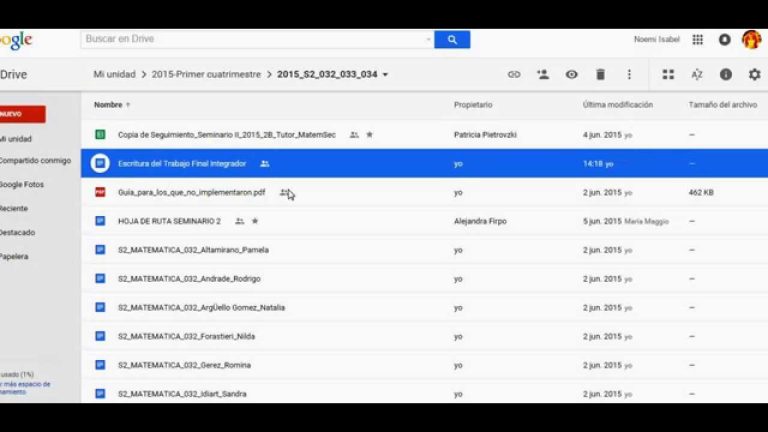The image size is (768, 432).
Task: Click document icon of Forastieri_Nilda file
Action: click(100, 336)
